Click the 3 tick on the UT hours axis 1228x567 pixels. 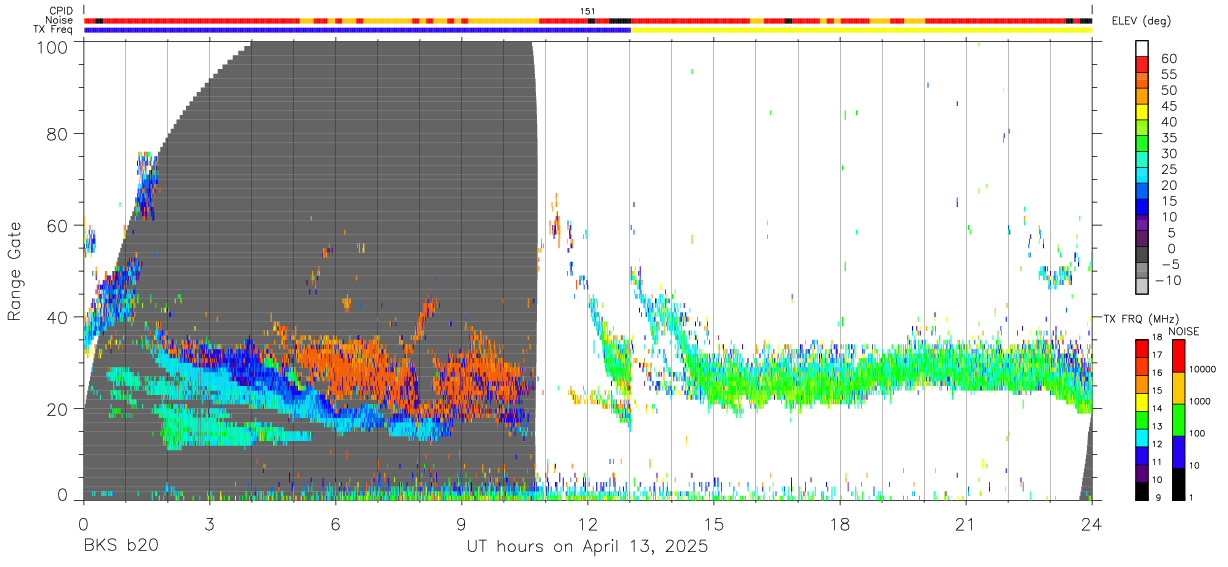pos(209,523)
